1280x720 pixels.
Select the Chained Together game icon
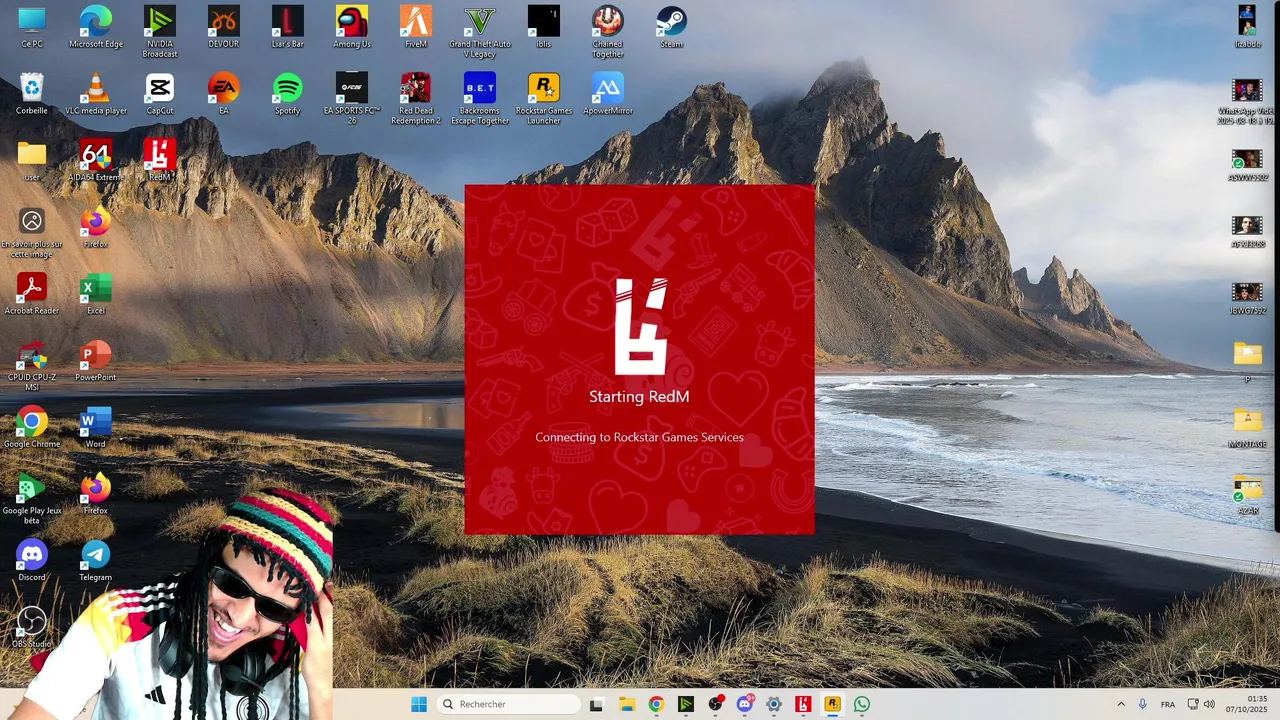(x=608, y=32)
